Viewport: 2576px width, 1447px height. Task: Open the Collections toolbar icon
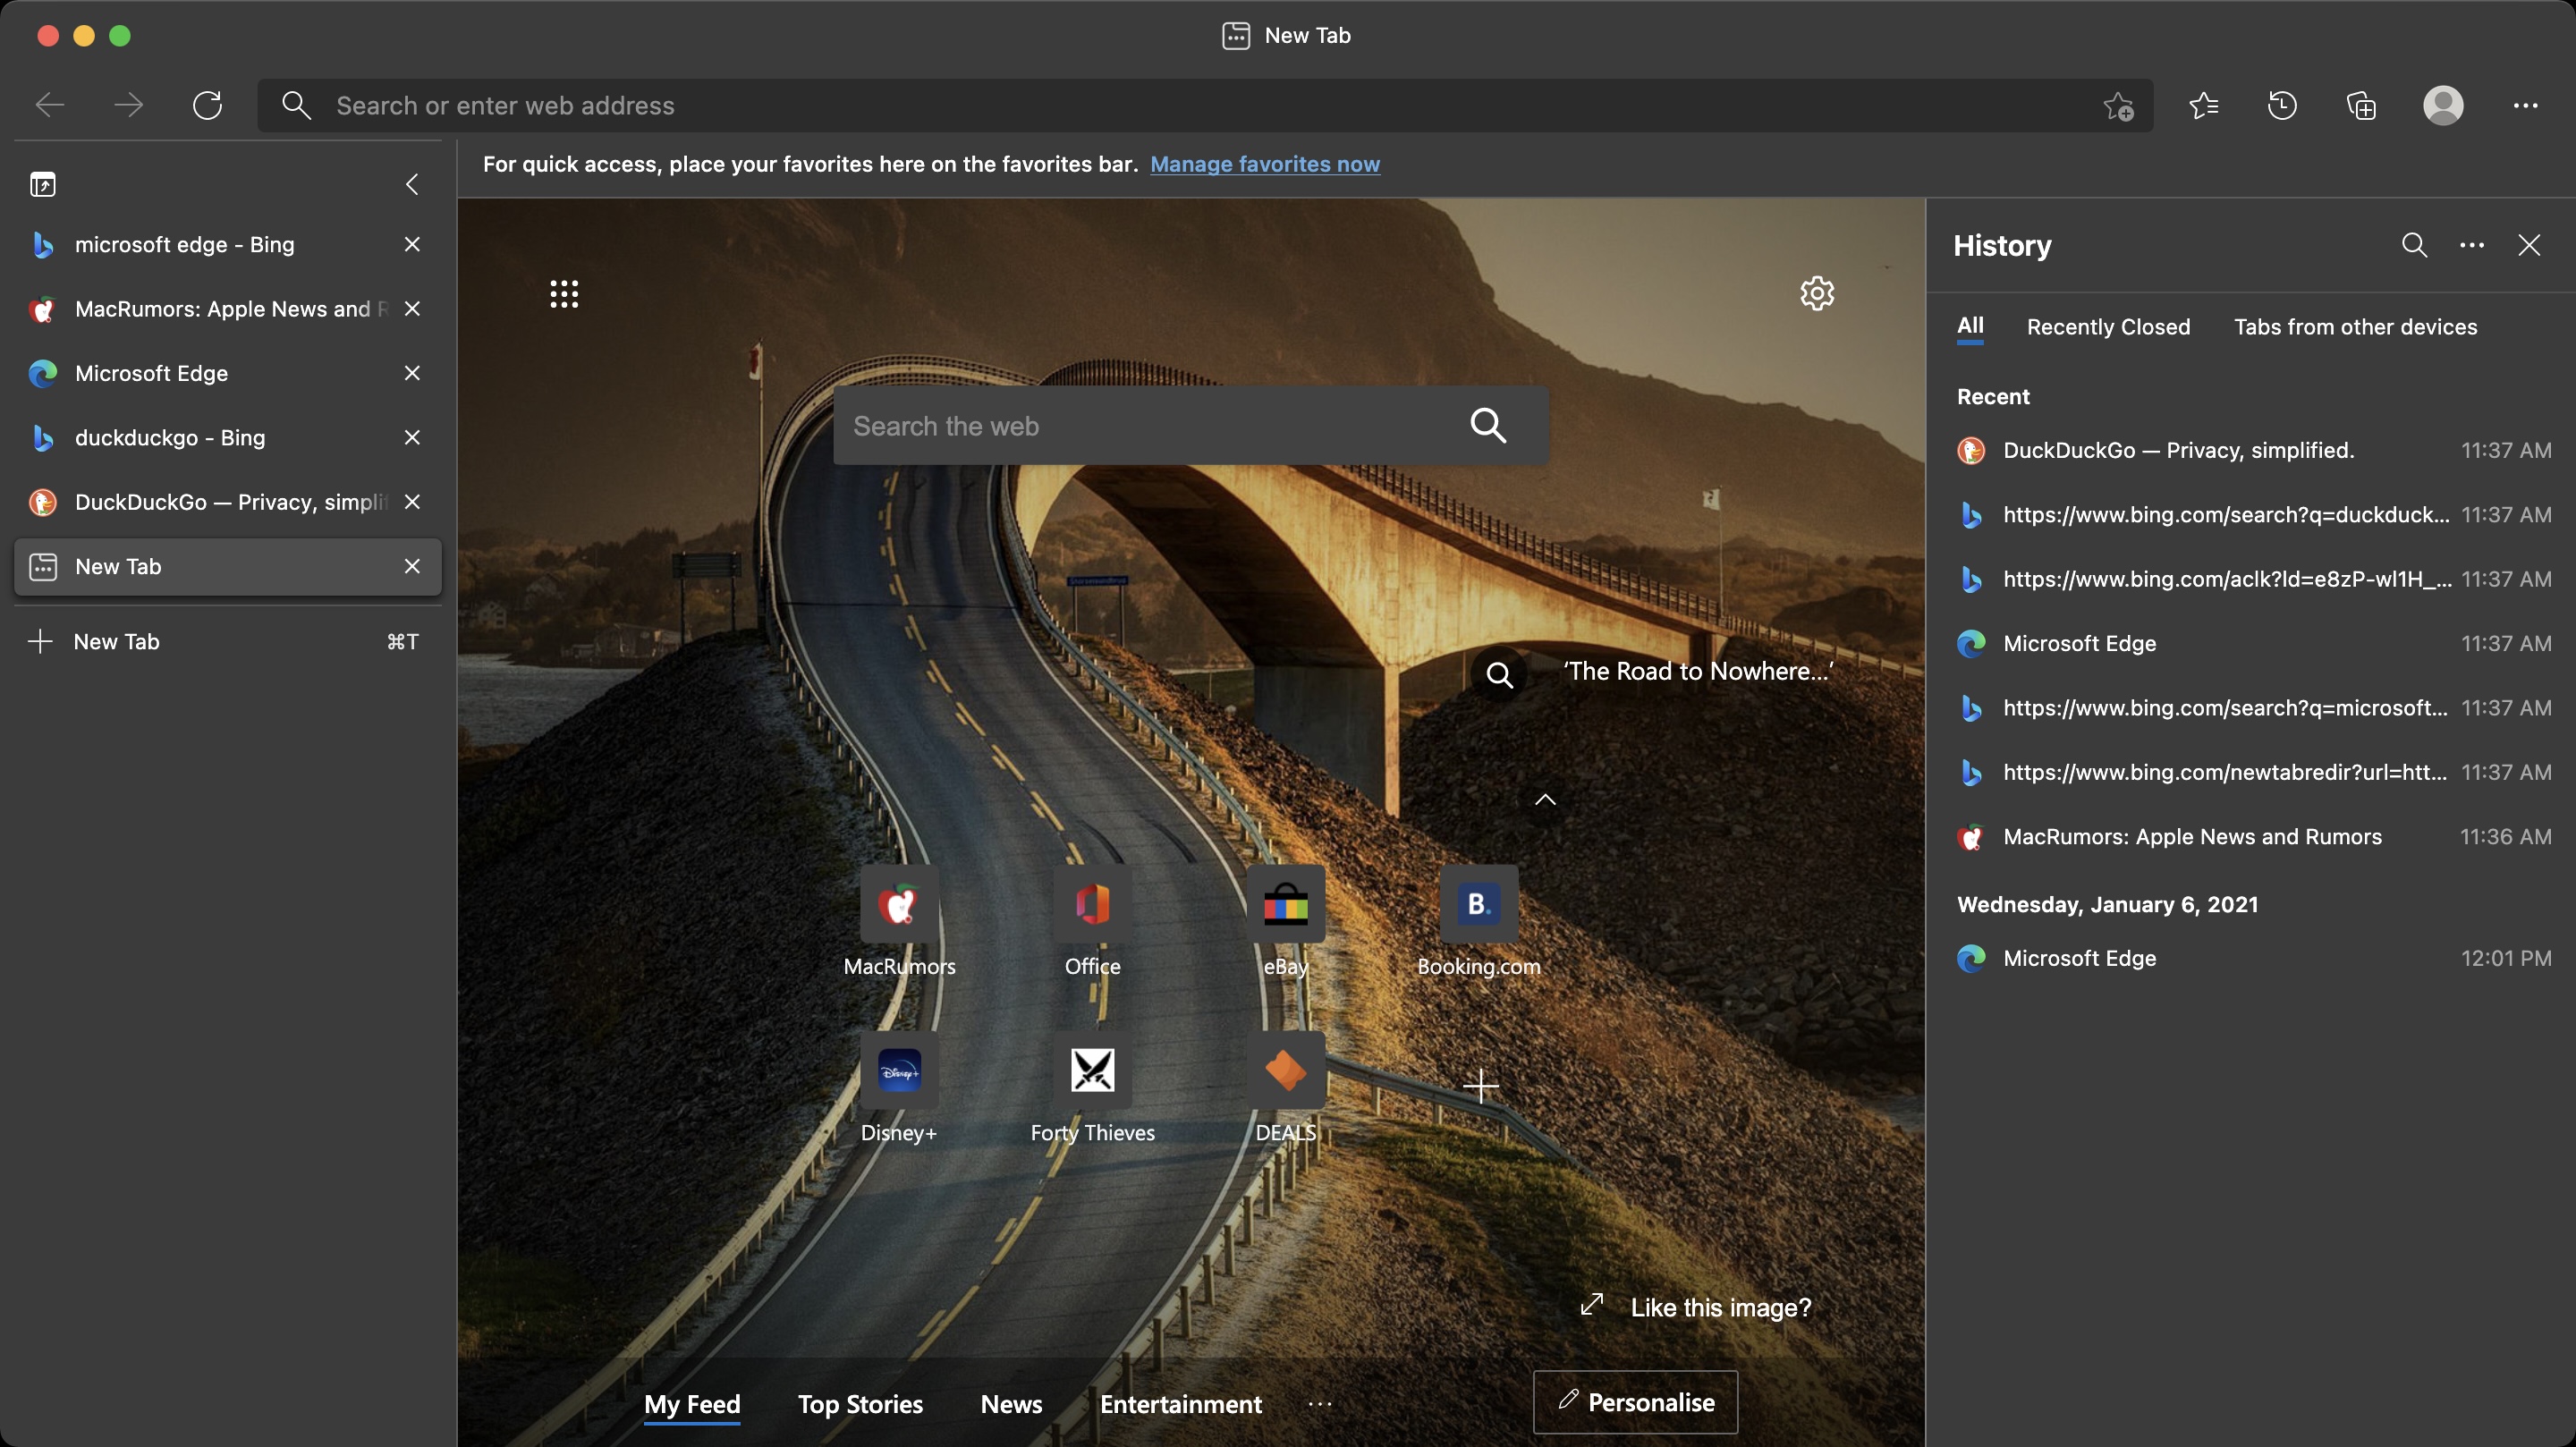(x=2361, y=105)
